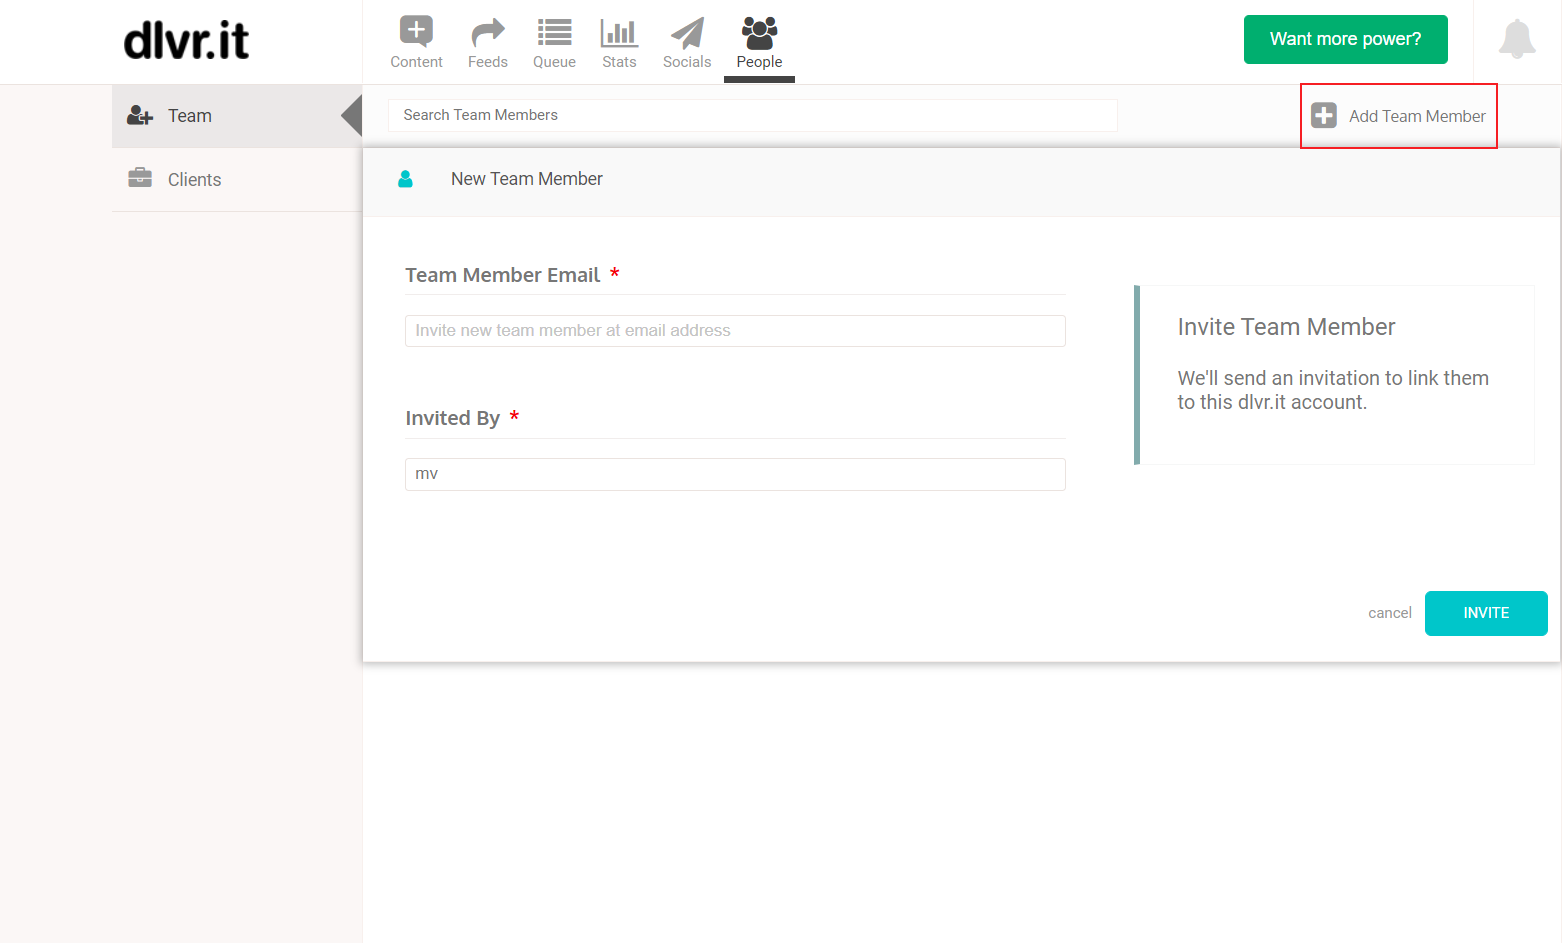Open the Queue list icon
This screenshot has height=943, width=1562.
pos(554,33)
